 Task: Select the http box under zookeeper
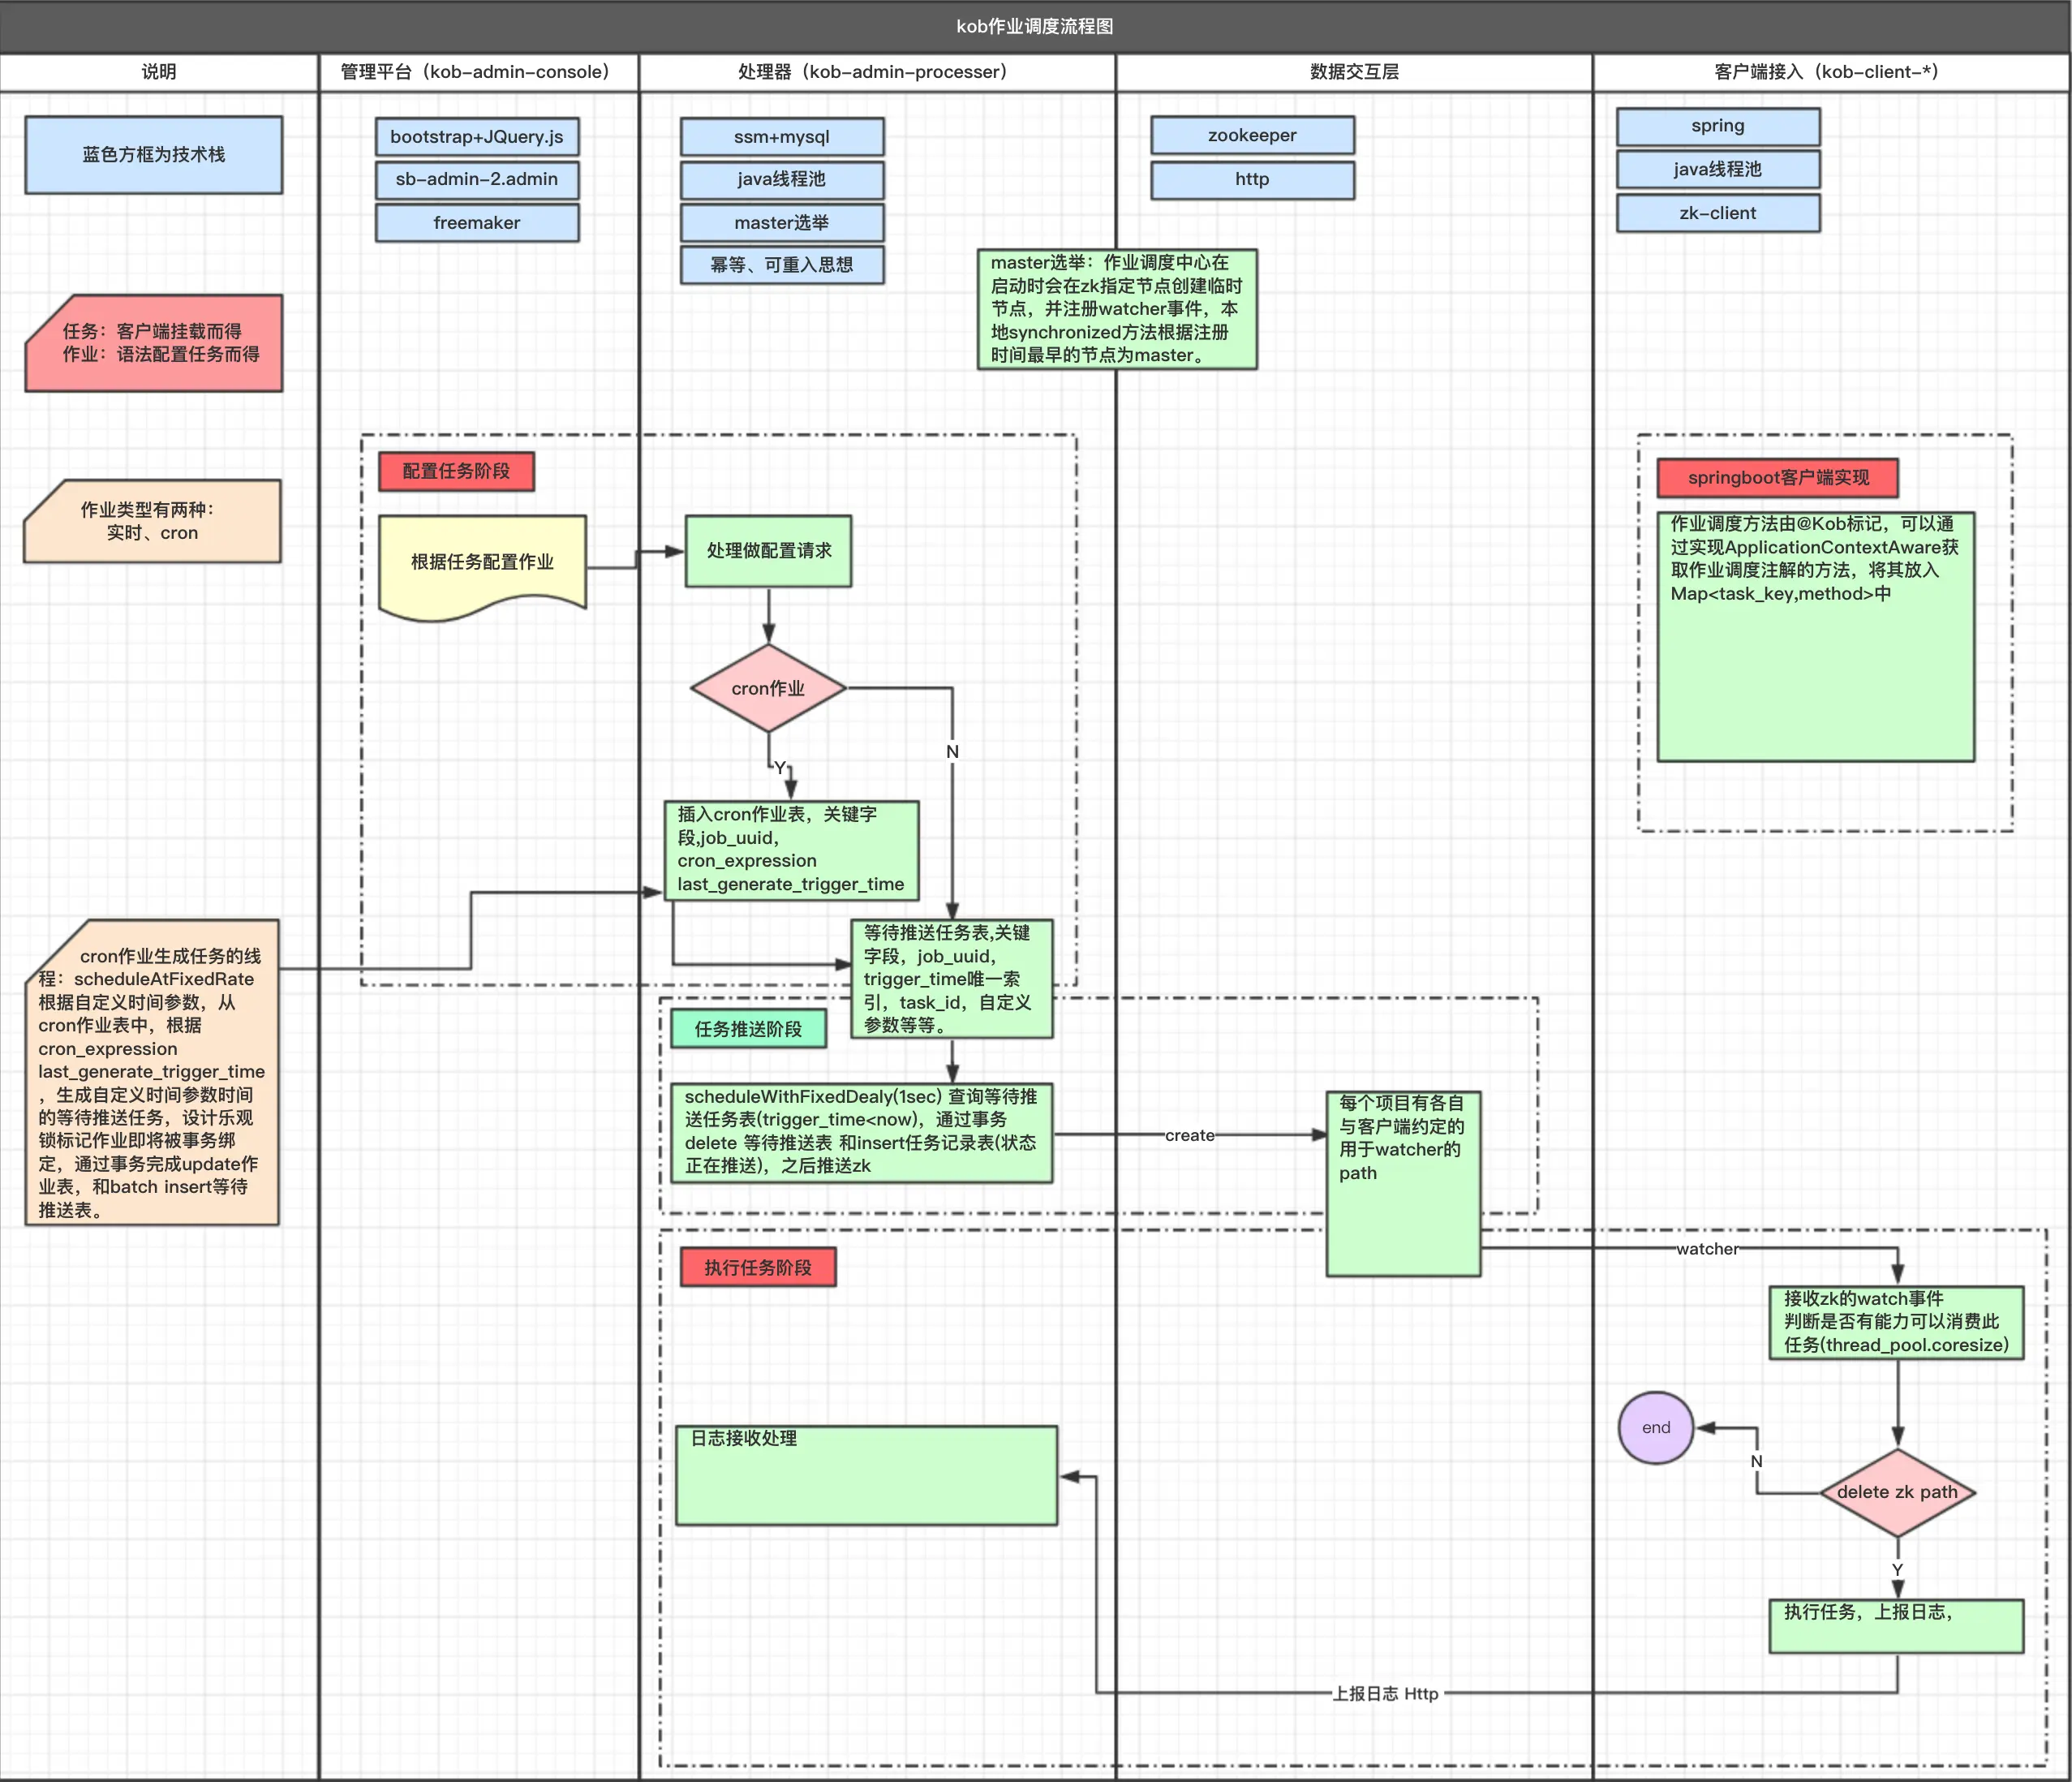1253,180
